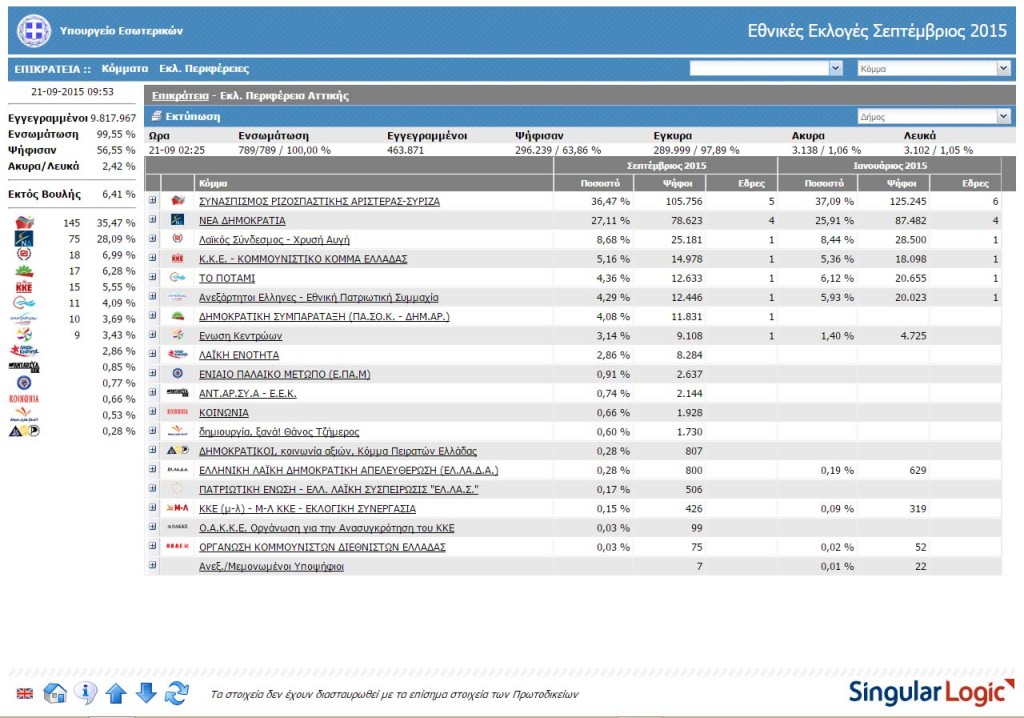Click the SingularLogic logo
The width and height of the screenshot is (1024, 718).
click(932, 693)
